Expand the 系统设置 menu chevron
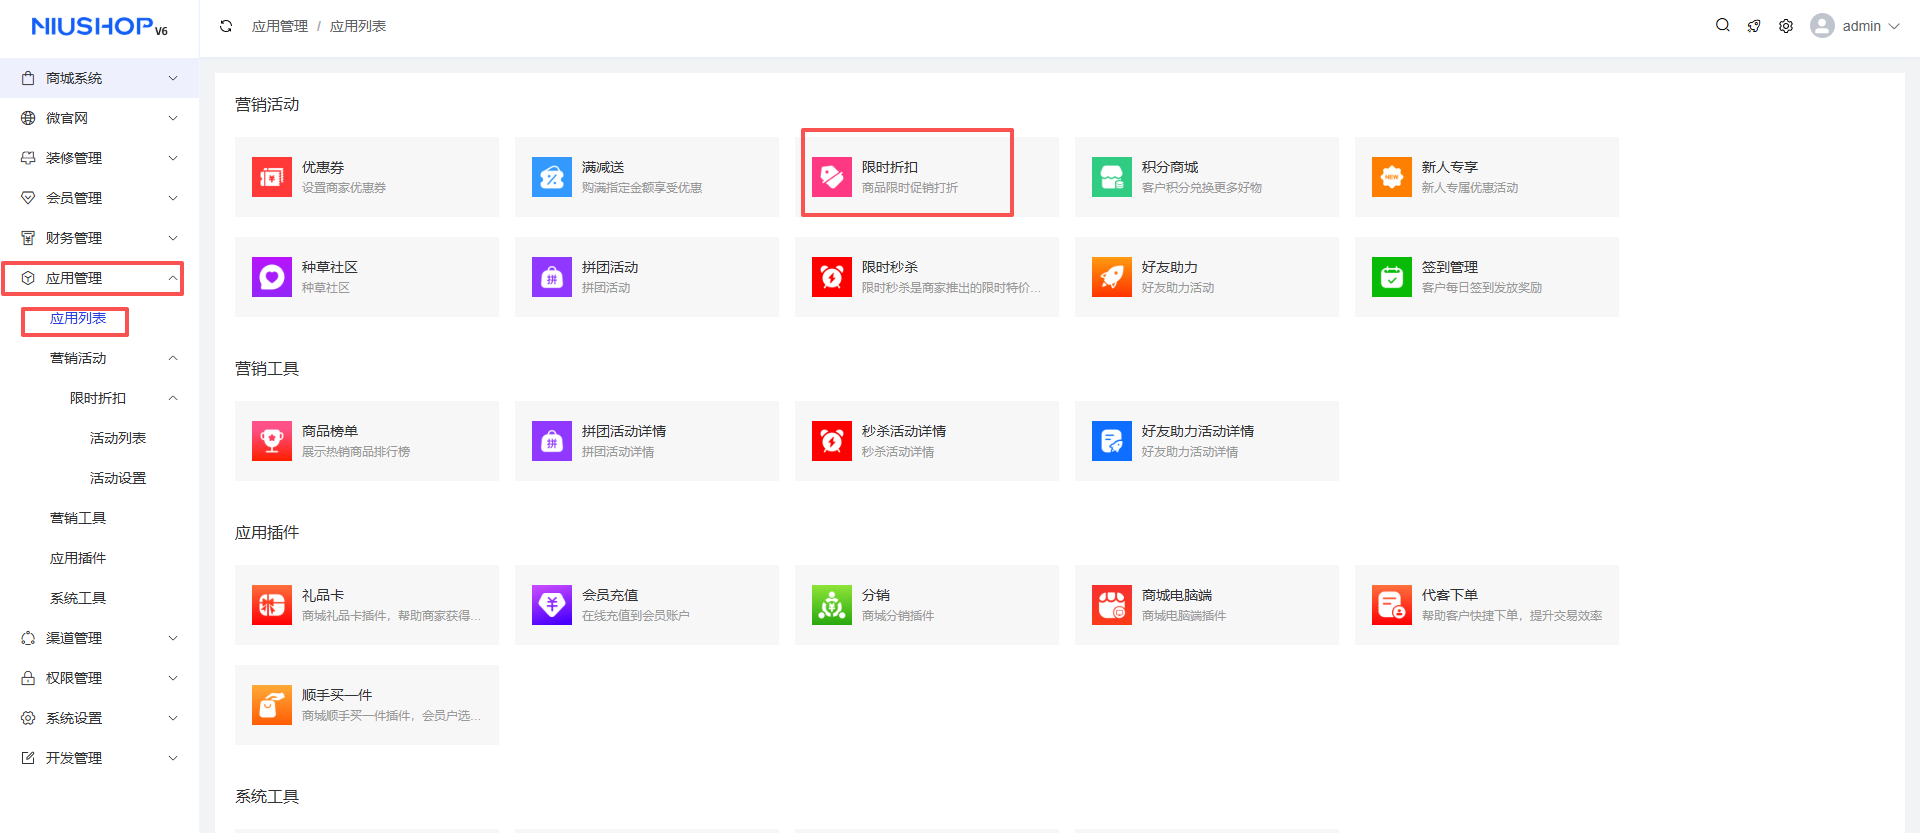 tap(172, 718)
